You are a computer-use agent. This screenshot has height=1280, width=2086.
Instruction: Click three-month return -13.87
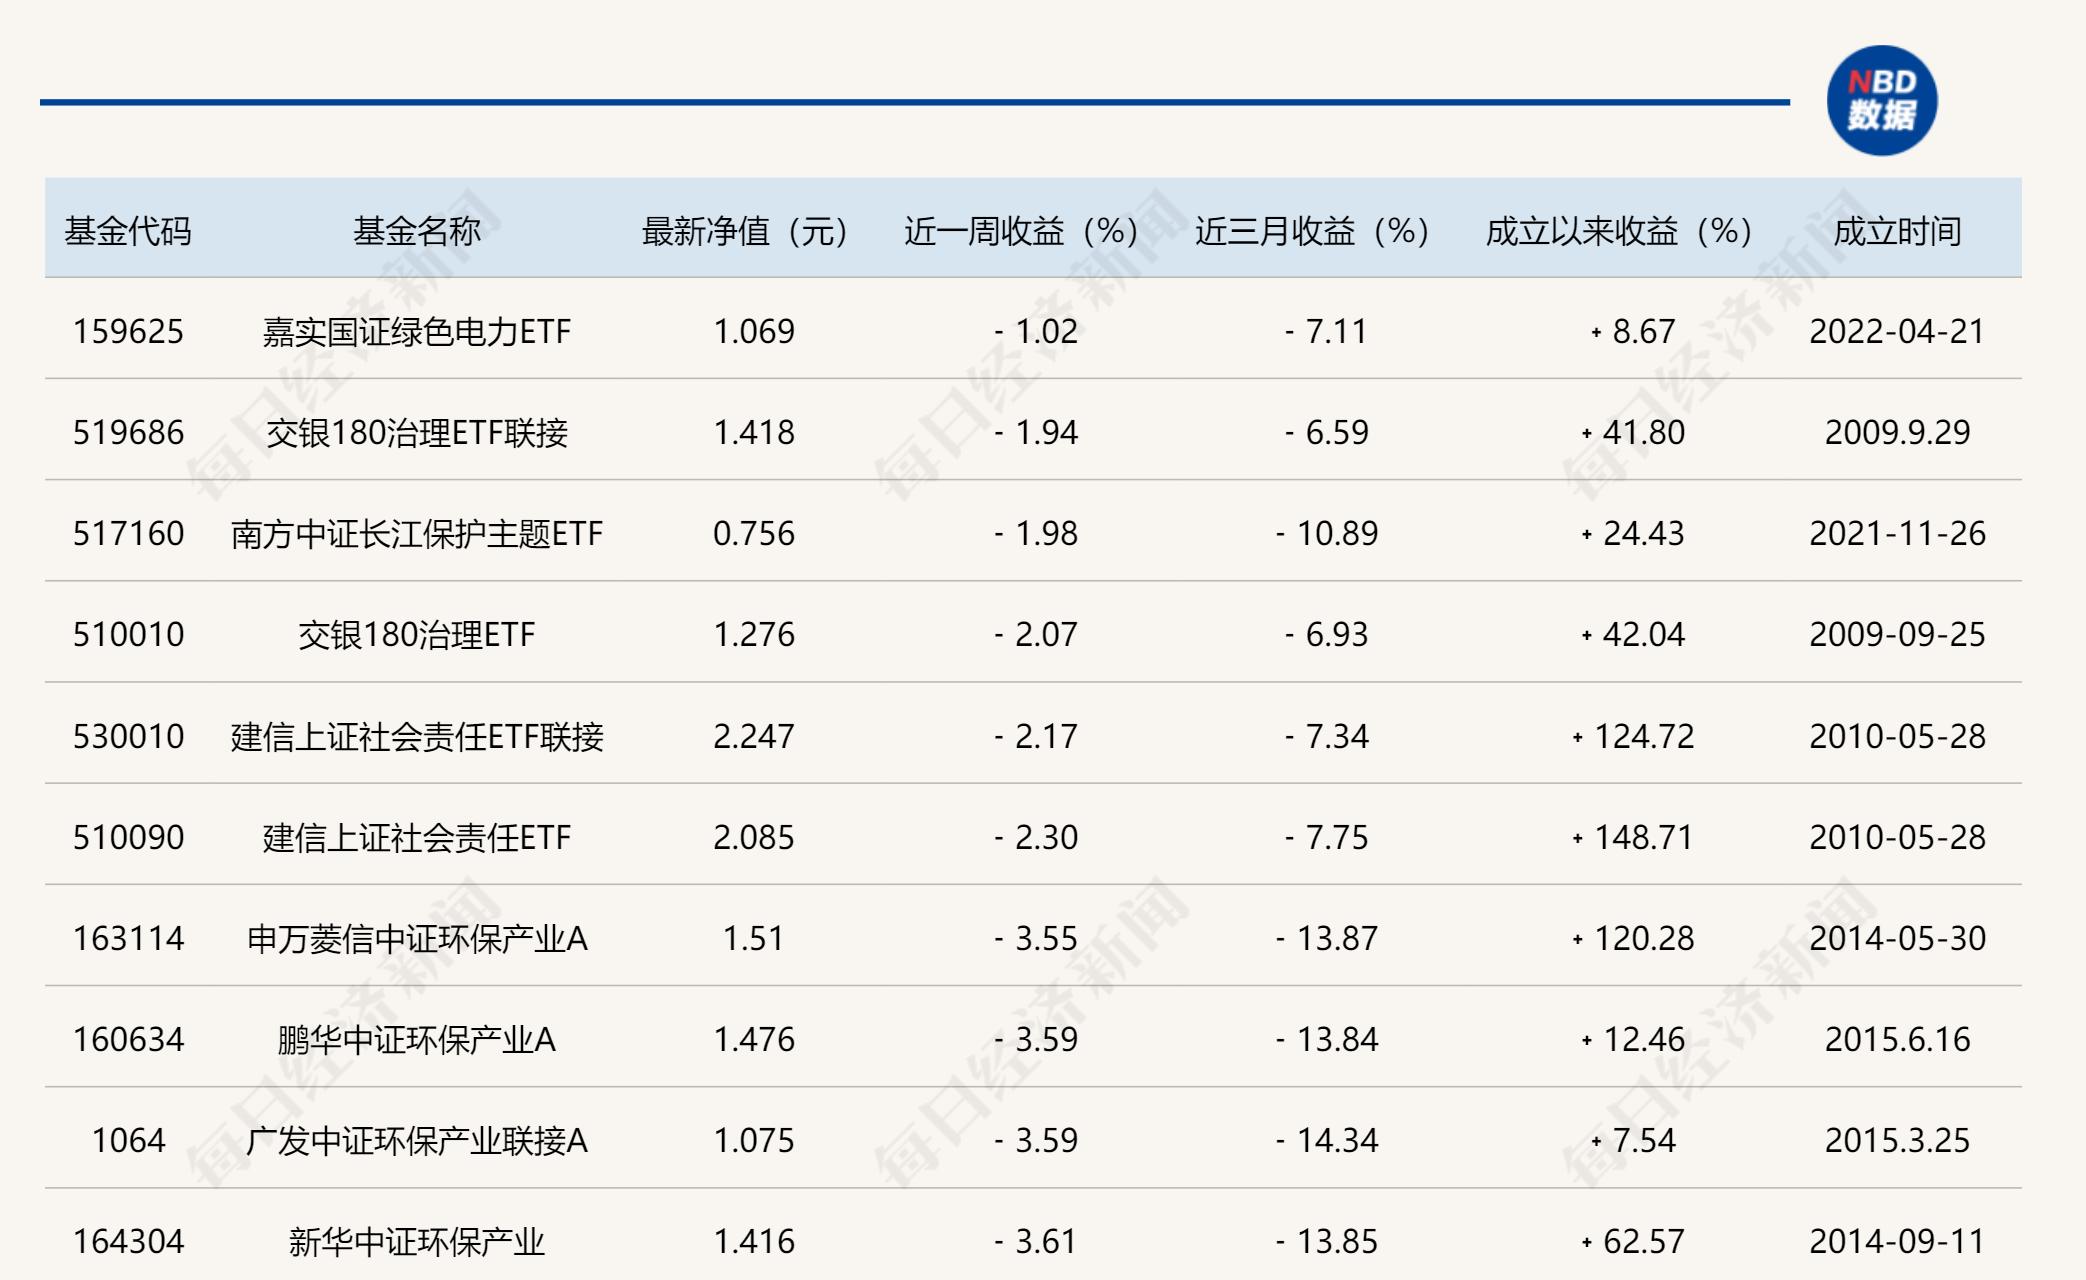coord(1327,938)
